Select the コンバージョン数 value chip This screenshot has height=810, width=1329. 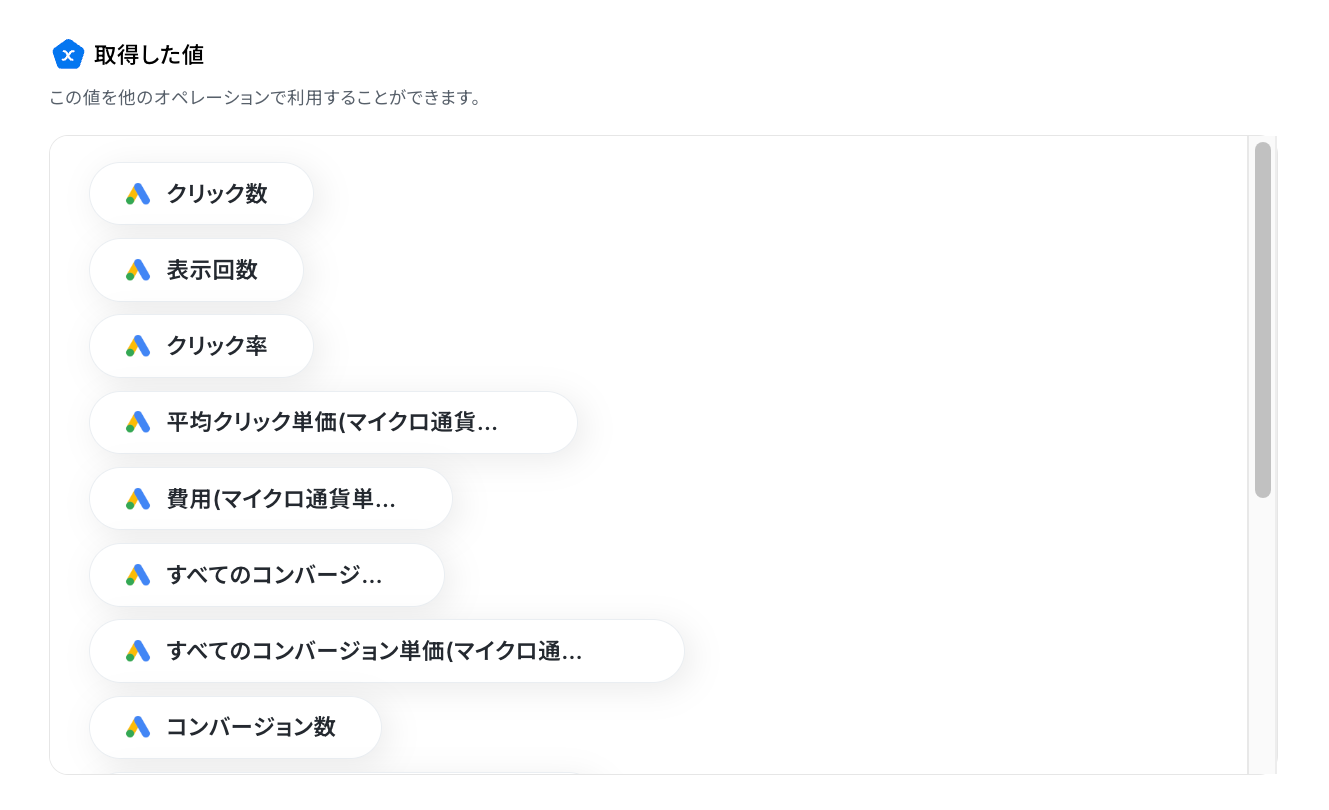(x=235, y=727)
